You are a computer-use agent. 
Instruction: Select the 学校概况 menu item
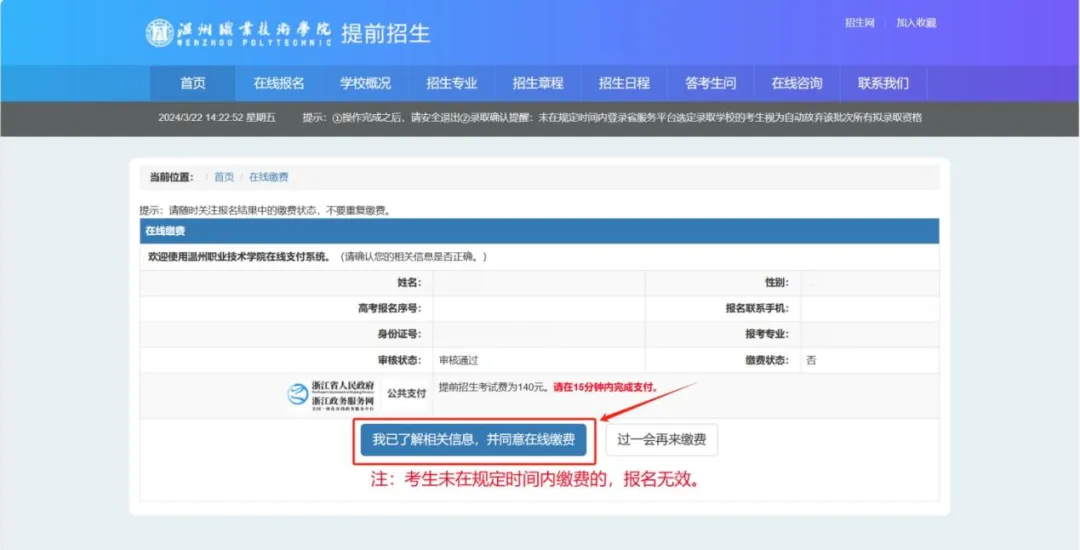(365, 83)
